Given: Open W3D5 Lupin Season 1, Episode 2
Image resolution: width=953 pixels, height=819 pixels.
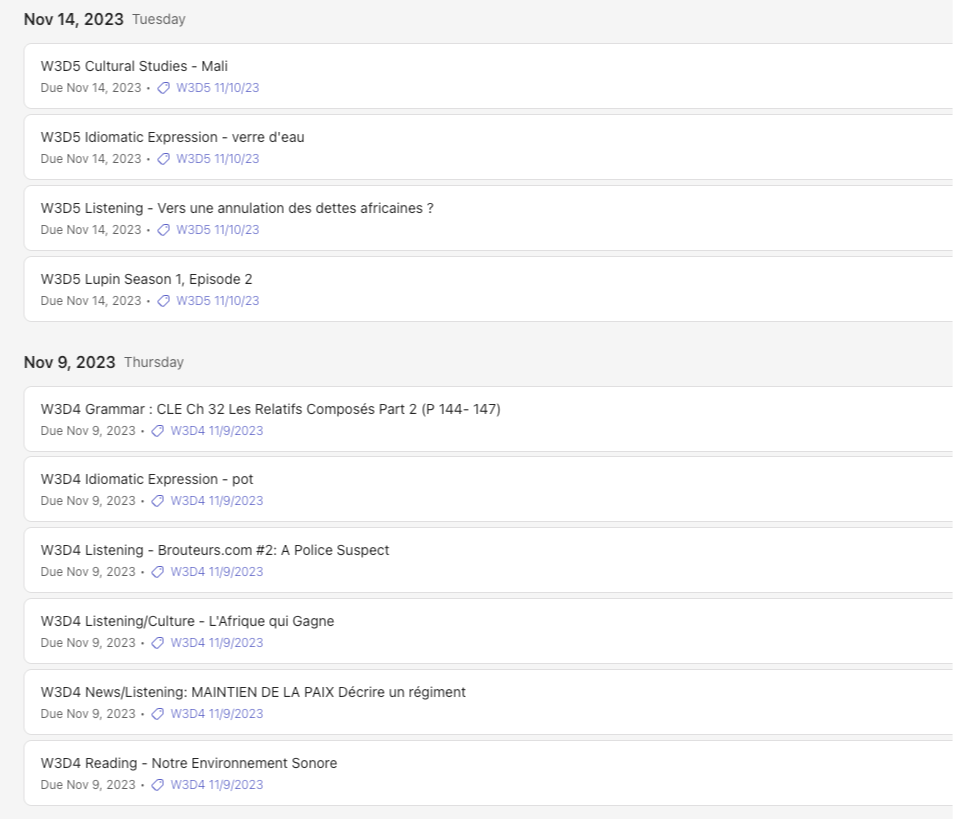Looking at the screenshot, I should point(146,279).
